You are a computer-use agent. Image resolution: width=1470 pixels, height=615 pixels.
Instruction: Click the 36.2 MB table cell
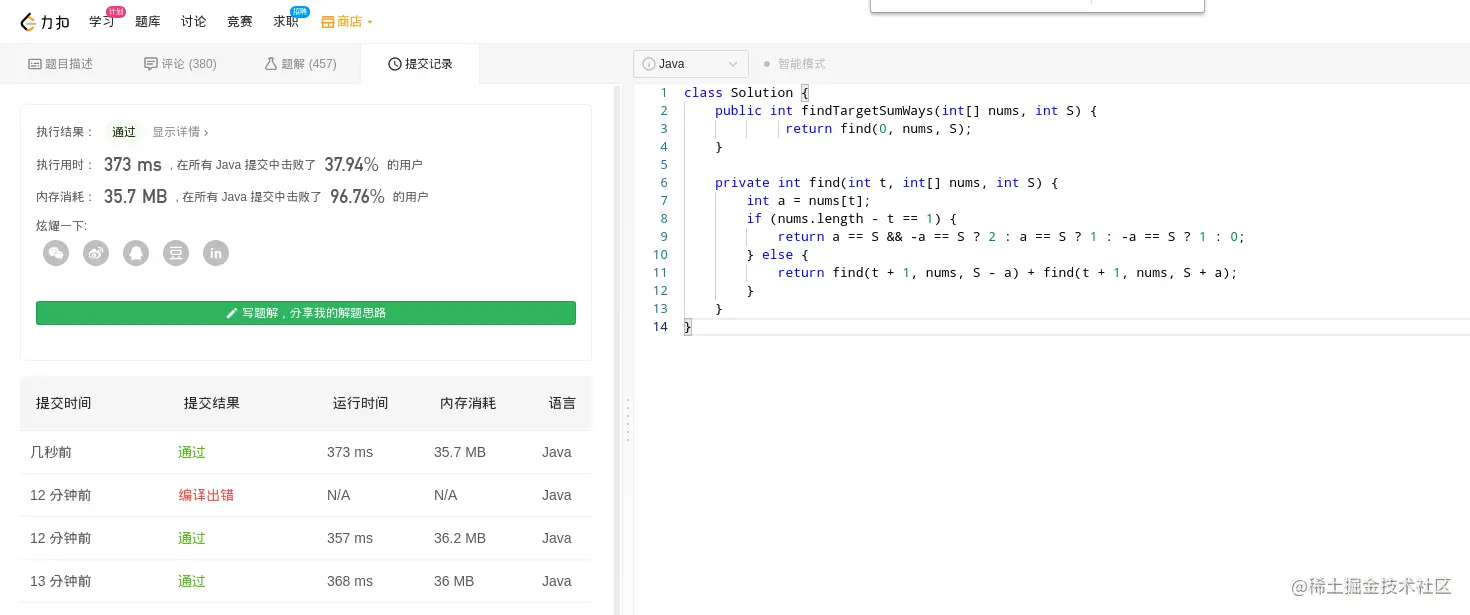tap(460, 538)
